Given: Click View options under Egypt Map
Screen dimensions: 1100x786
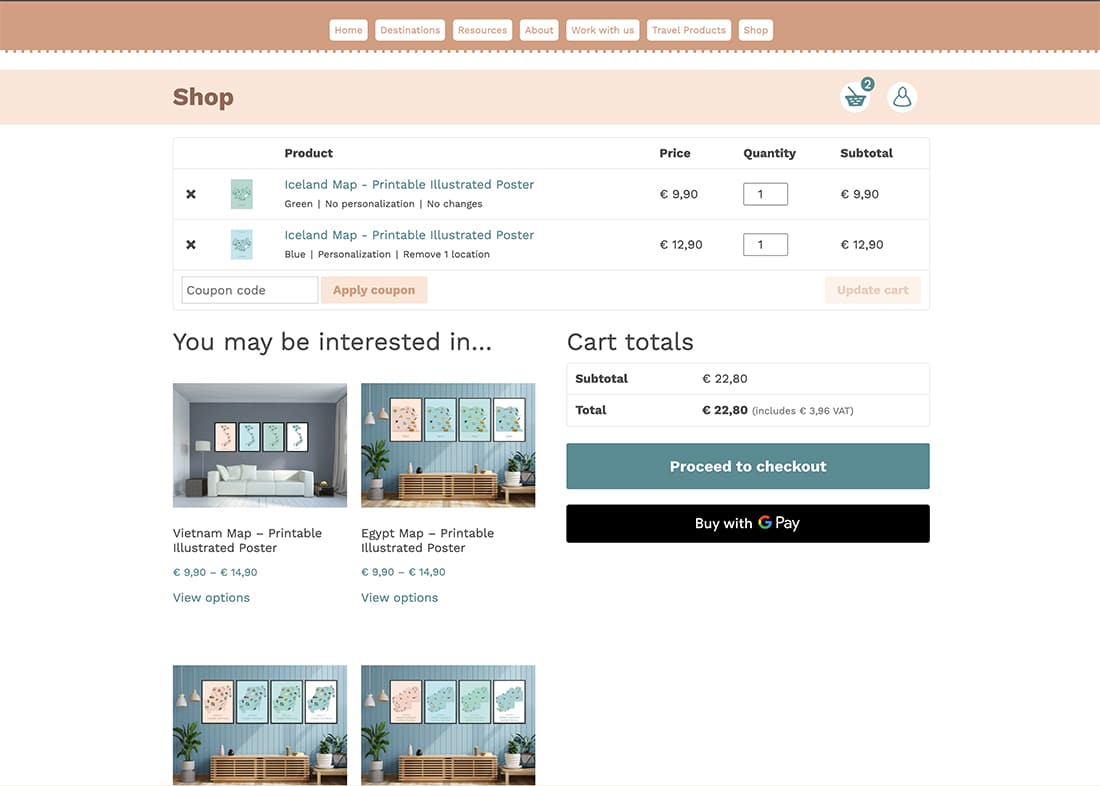Looking at the screenshot, I should (399, 597).
